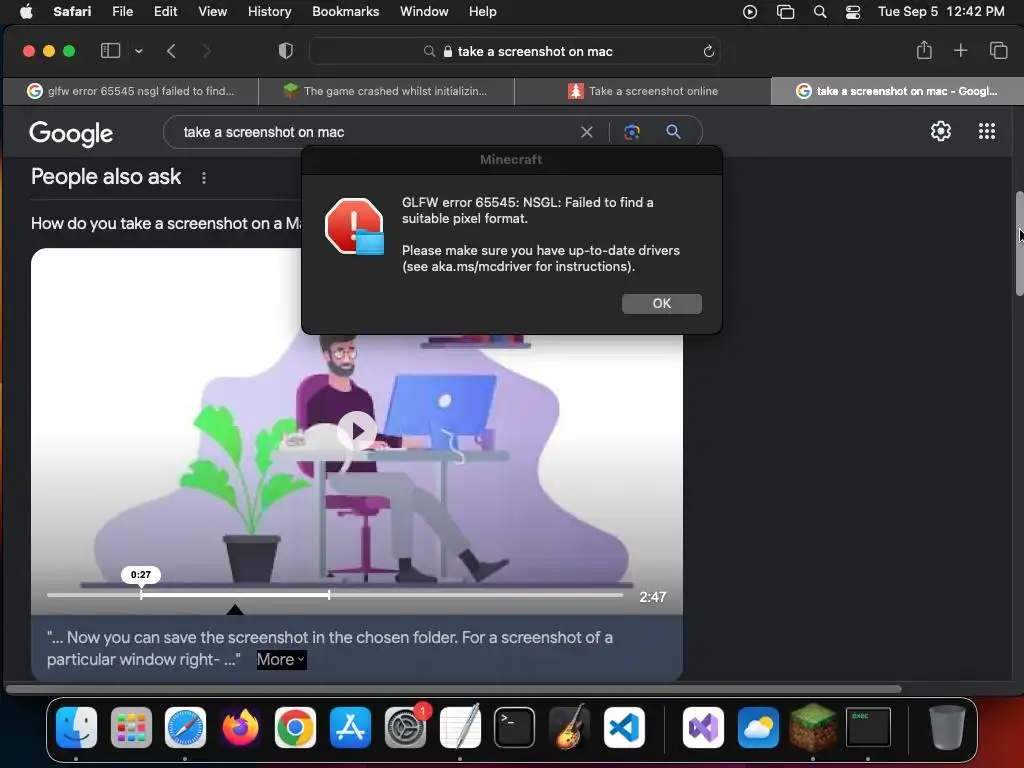This screenshot has height=768, width=1024.
Task: Open People also ask options menu
Action: 204,178
